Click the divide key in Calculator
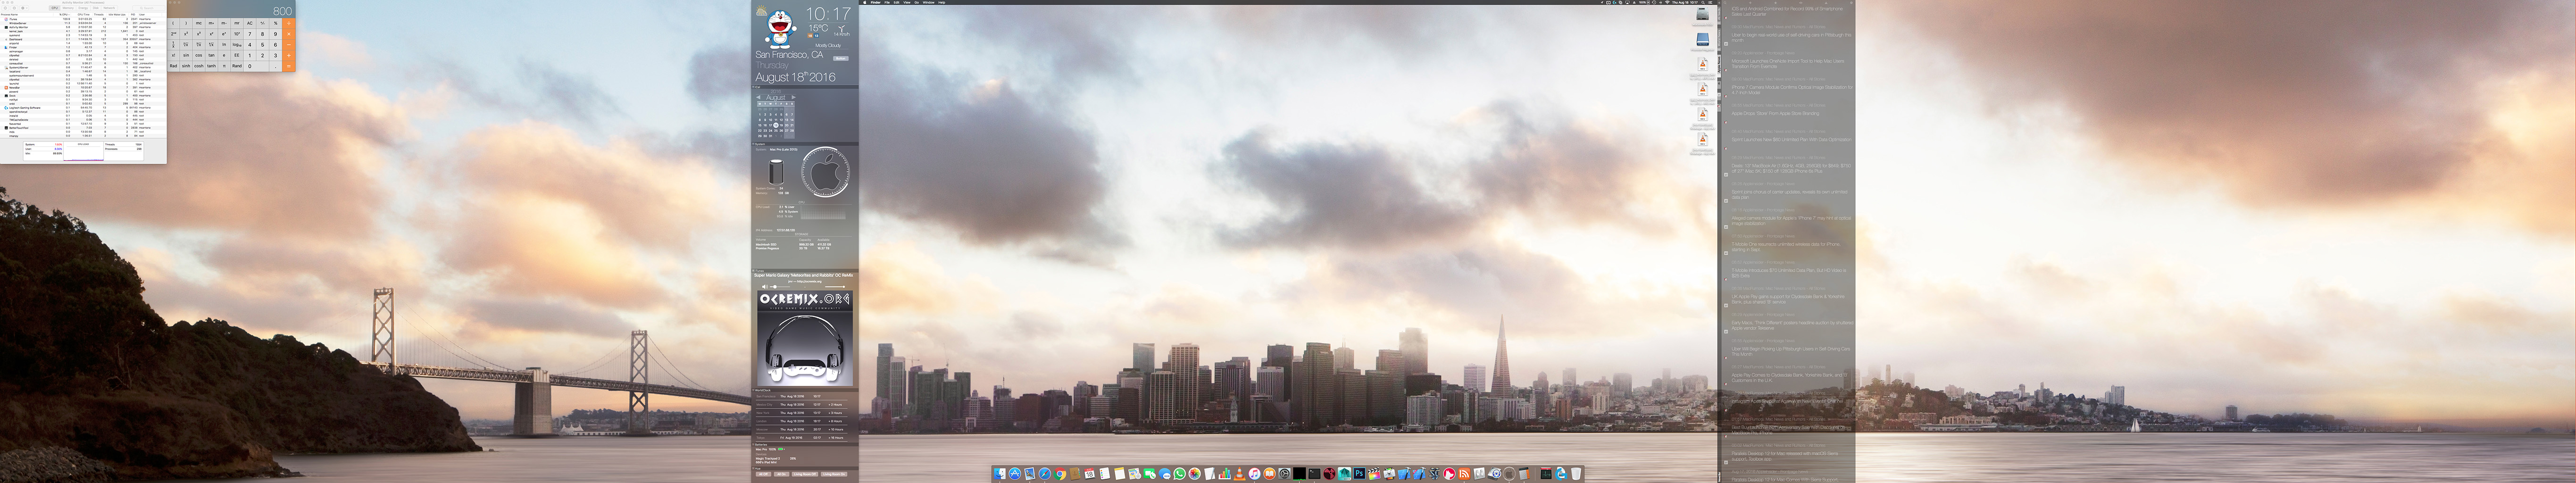 tap(289, 23)
